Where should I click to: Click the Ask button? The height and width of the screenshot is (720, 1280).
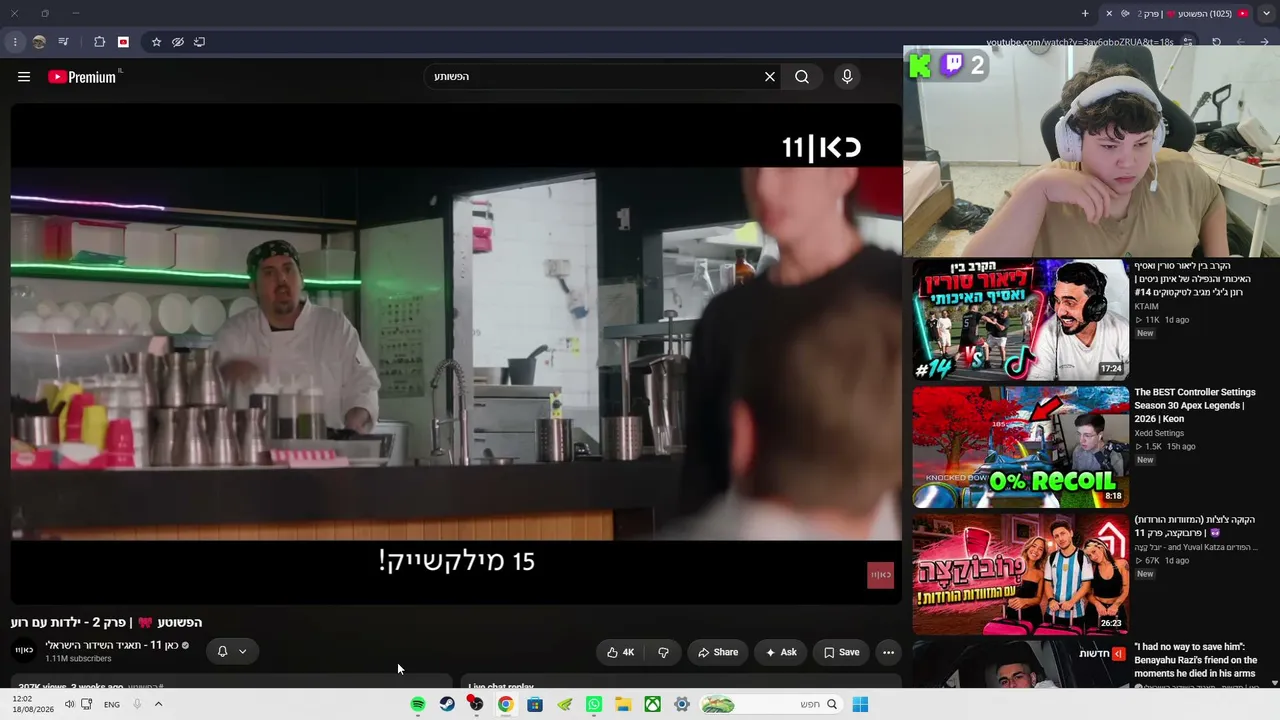(781, 652)
